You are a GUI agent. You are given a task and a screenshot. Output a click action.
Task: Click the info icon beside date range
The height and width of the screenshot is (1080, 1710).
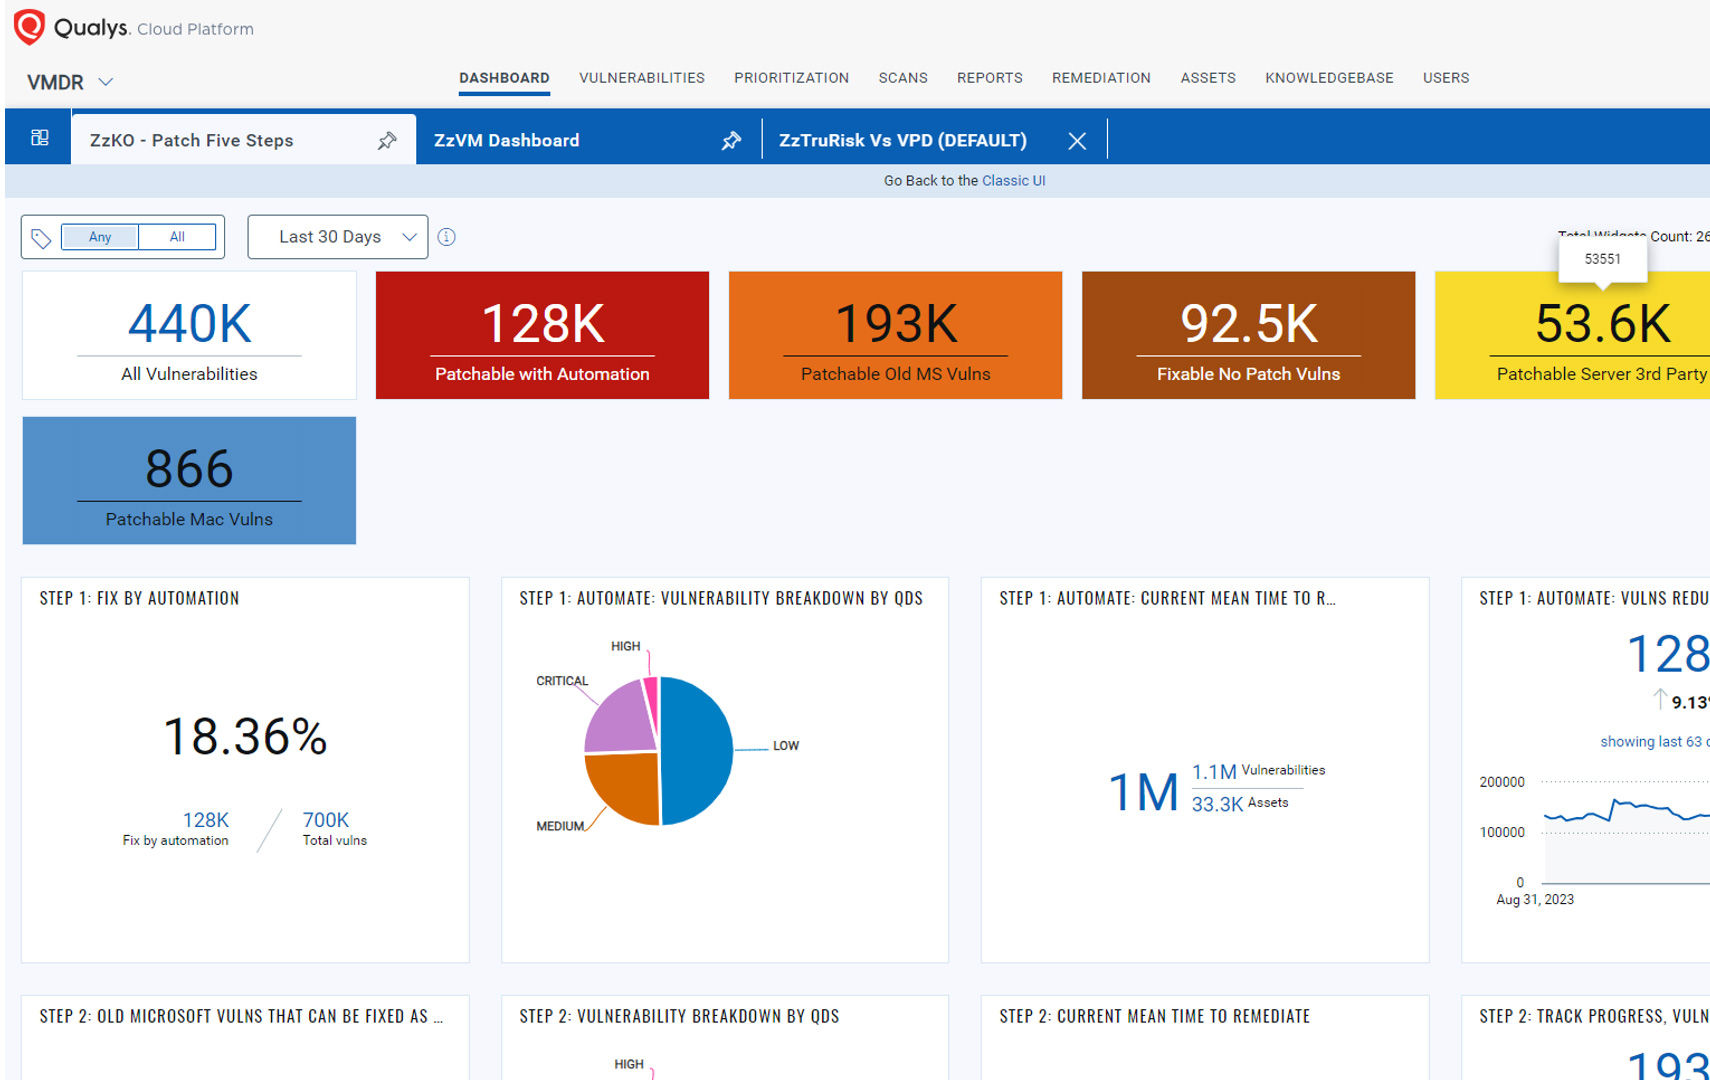coord(447,237)
